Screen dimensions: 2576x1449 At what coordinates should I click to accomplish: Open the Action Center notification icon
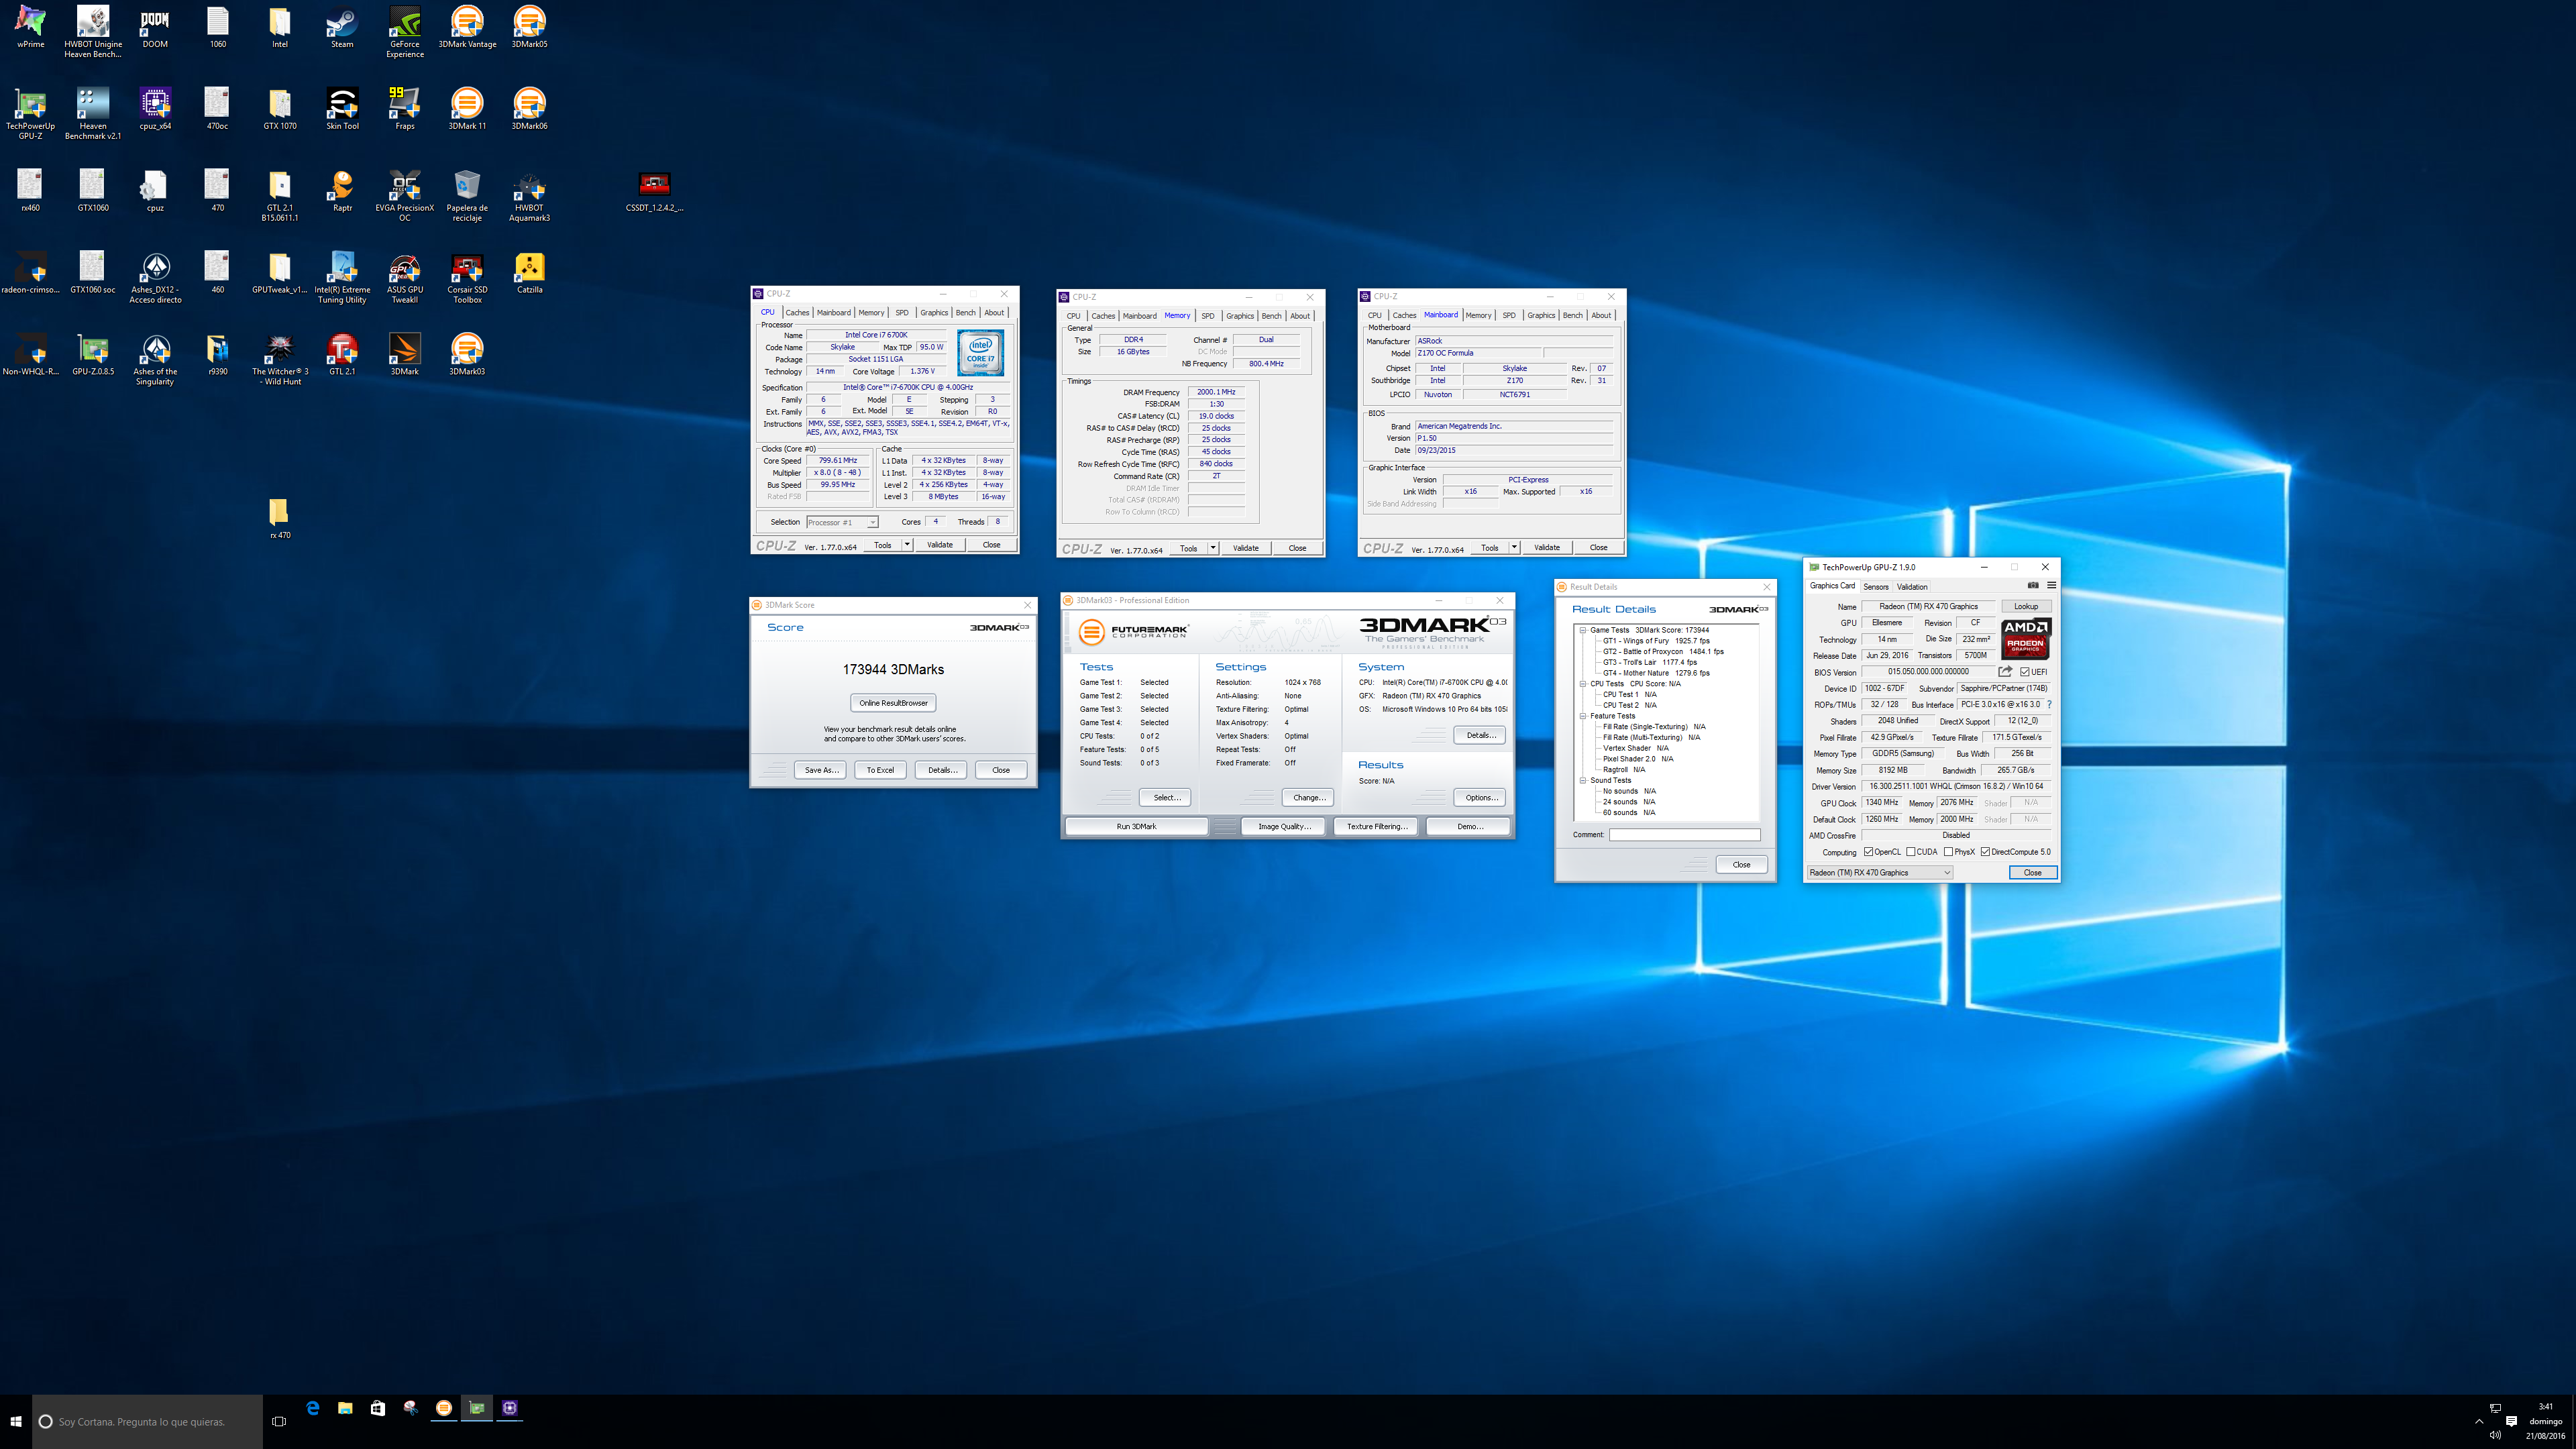pos(2511,1421)
